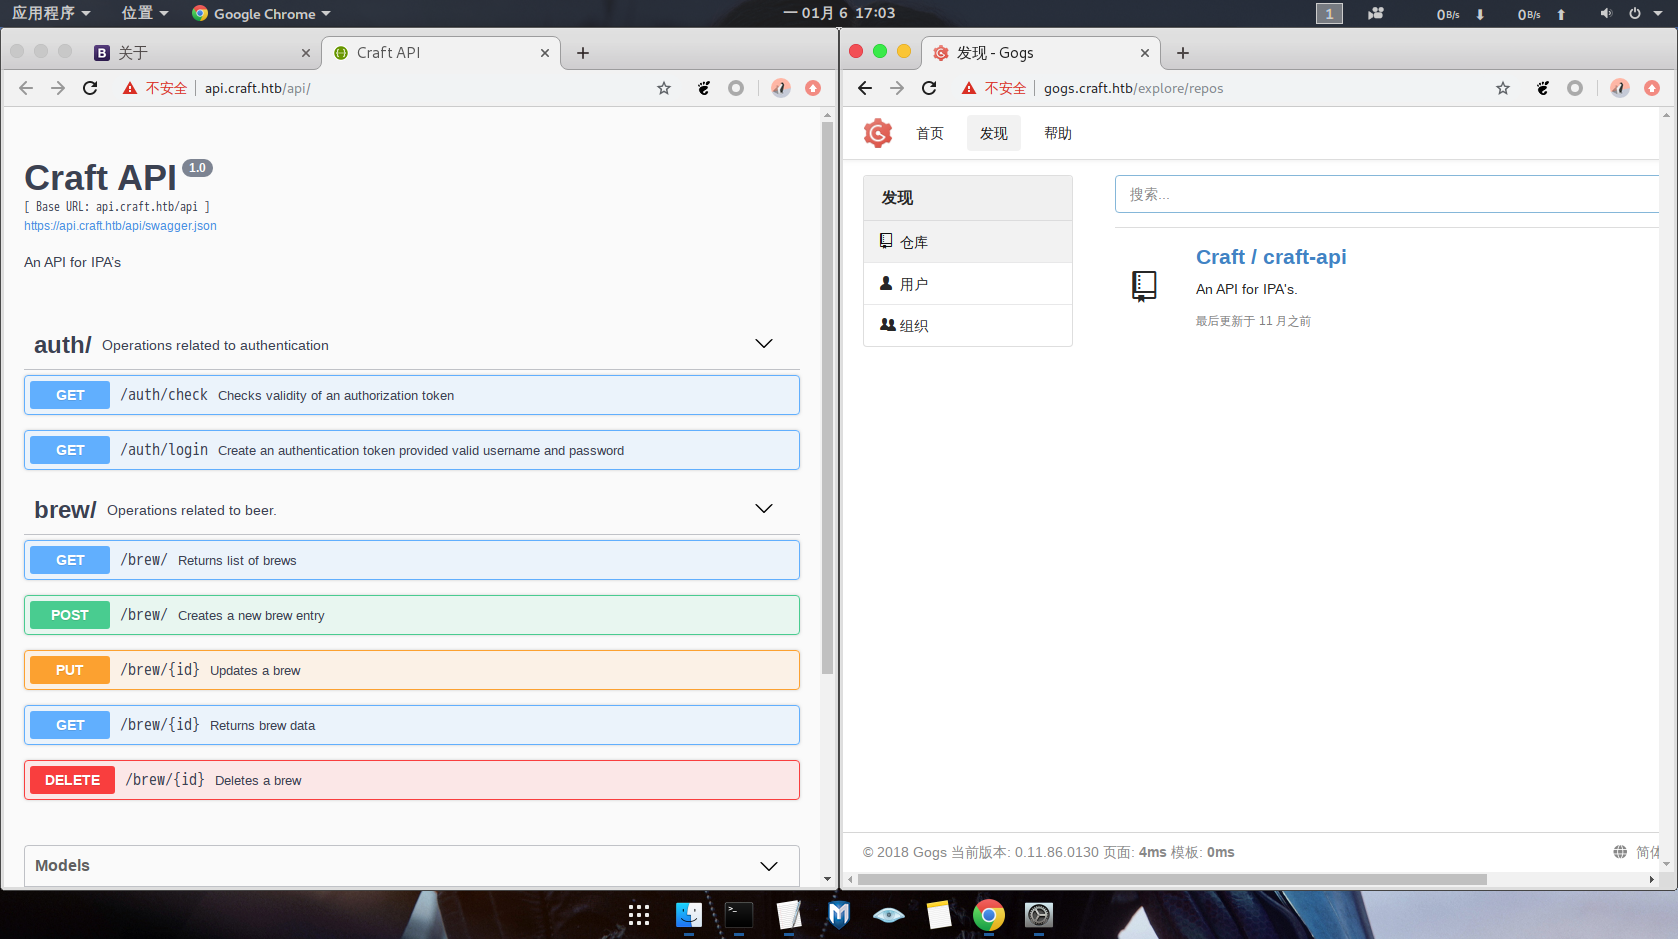Open the eye icon app in dock
This screenshot has height=939, width=1678.
pyautogui.click(x=889, y=915)
